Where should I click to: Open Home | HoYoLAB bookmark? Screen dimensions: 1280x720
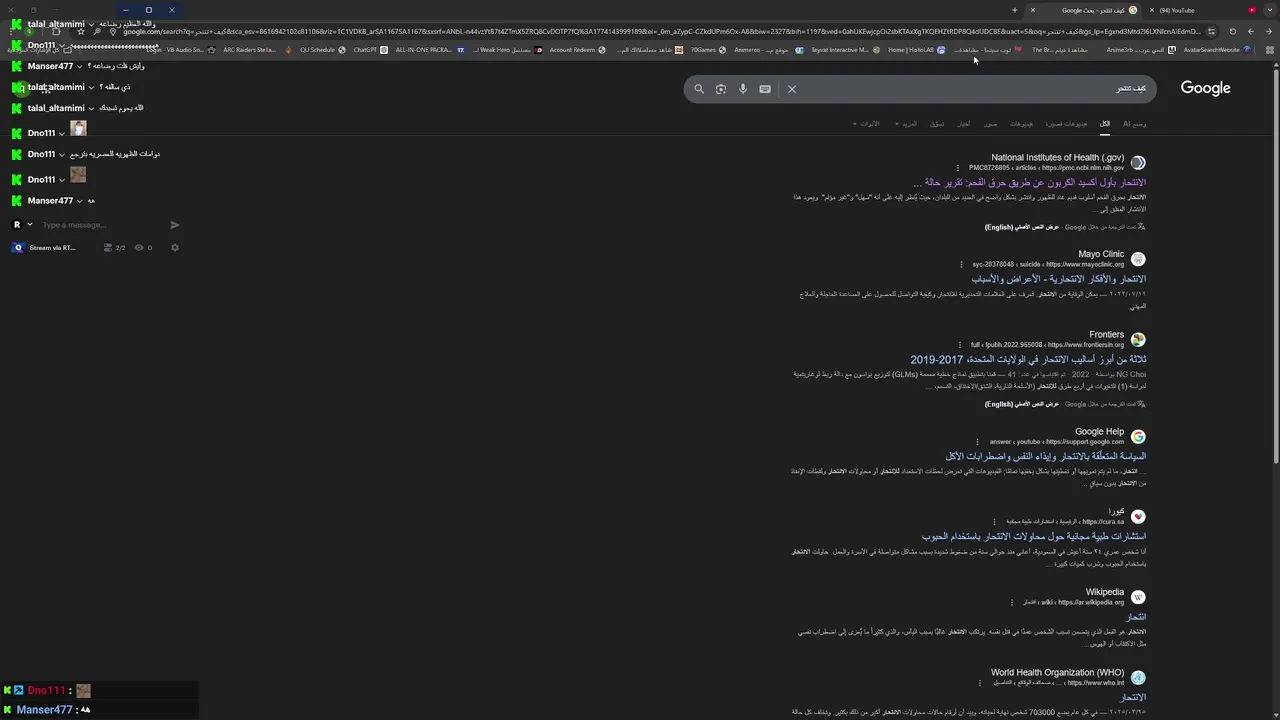pyautogui.click(x=916, y=50)
